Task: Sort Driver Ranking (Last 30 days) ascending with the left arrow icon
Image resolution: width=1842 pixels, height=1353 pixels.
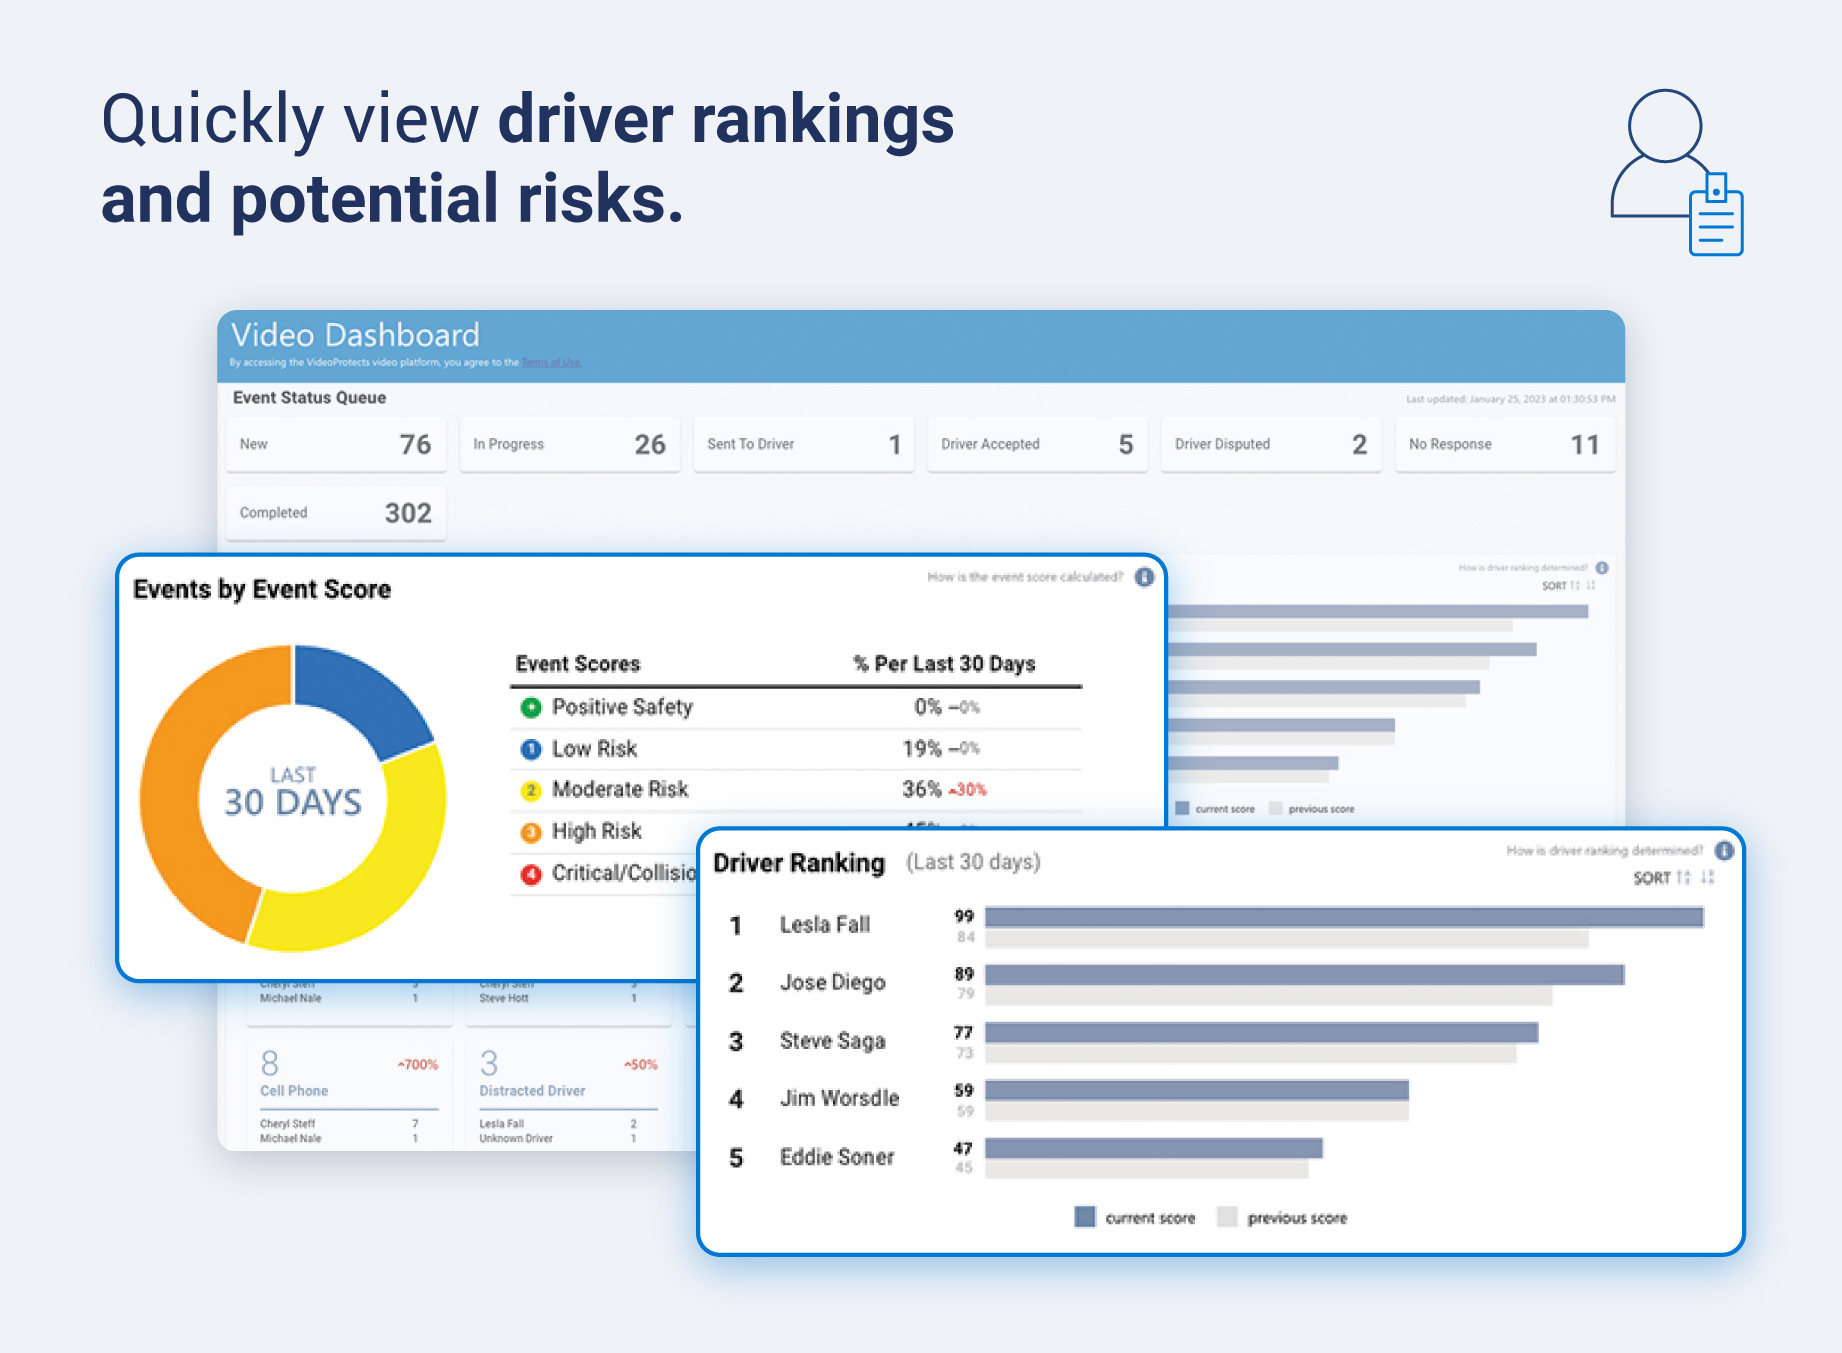Action: pos(1684,878)
